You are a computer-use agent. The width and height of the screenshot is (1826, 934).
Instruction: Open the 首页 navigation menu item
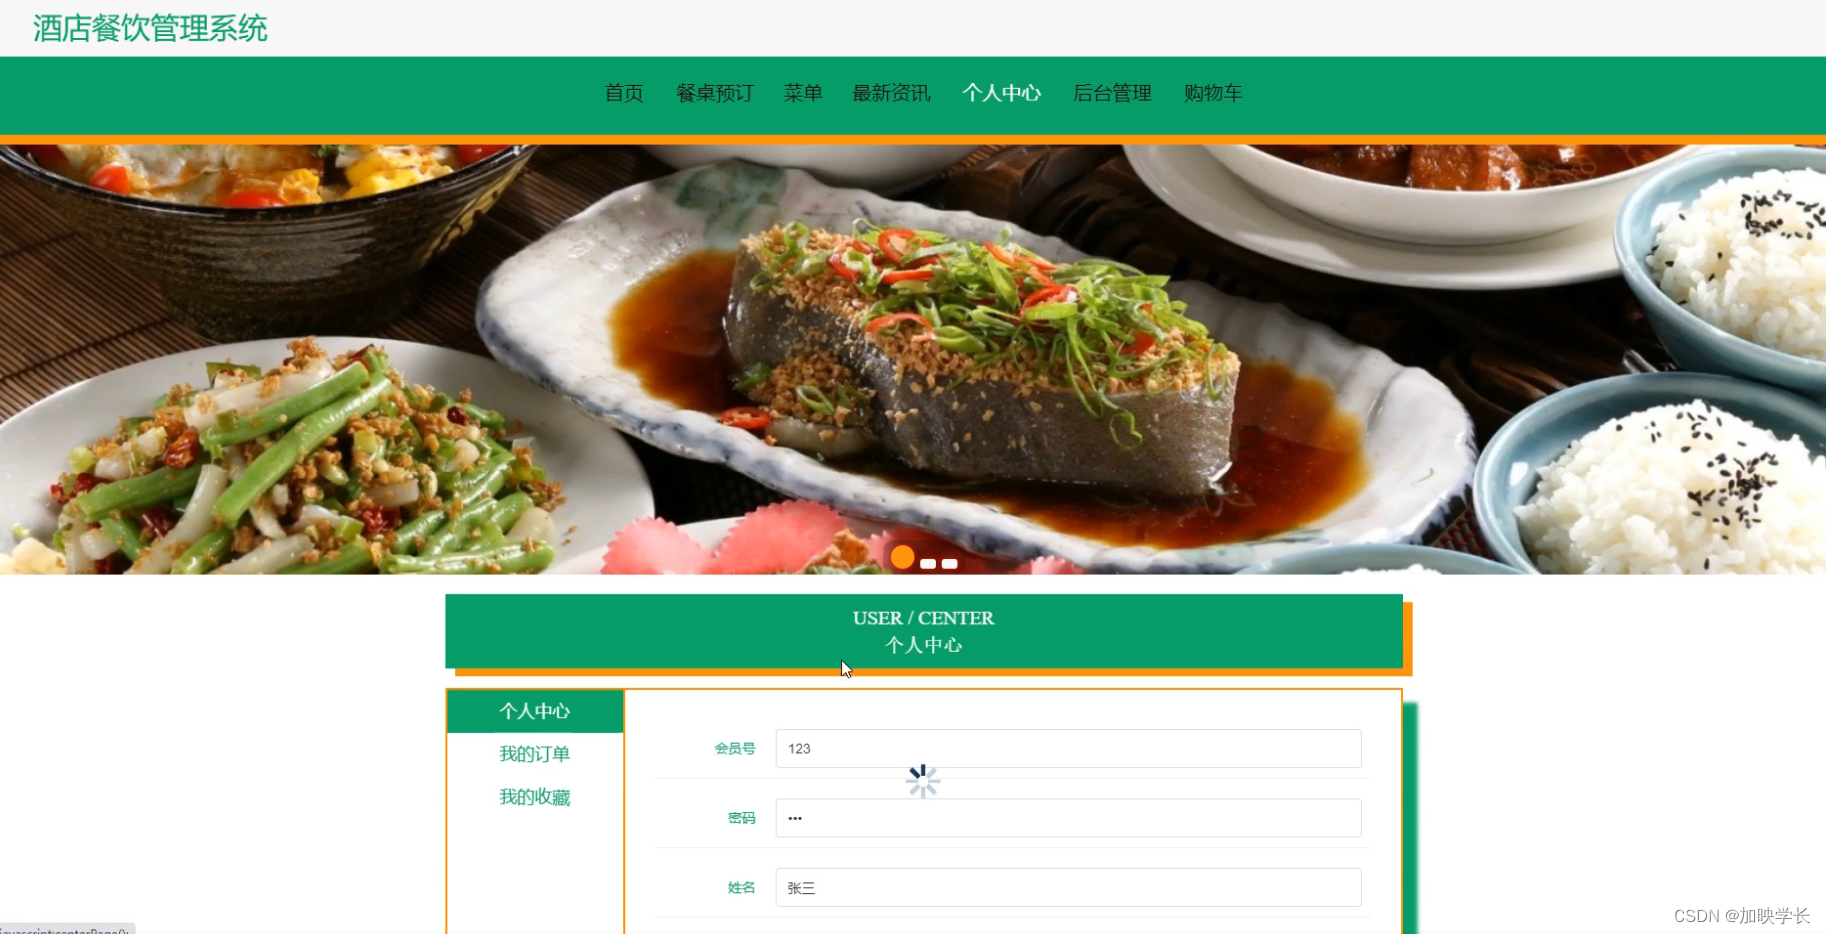[623, 93]
